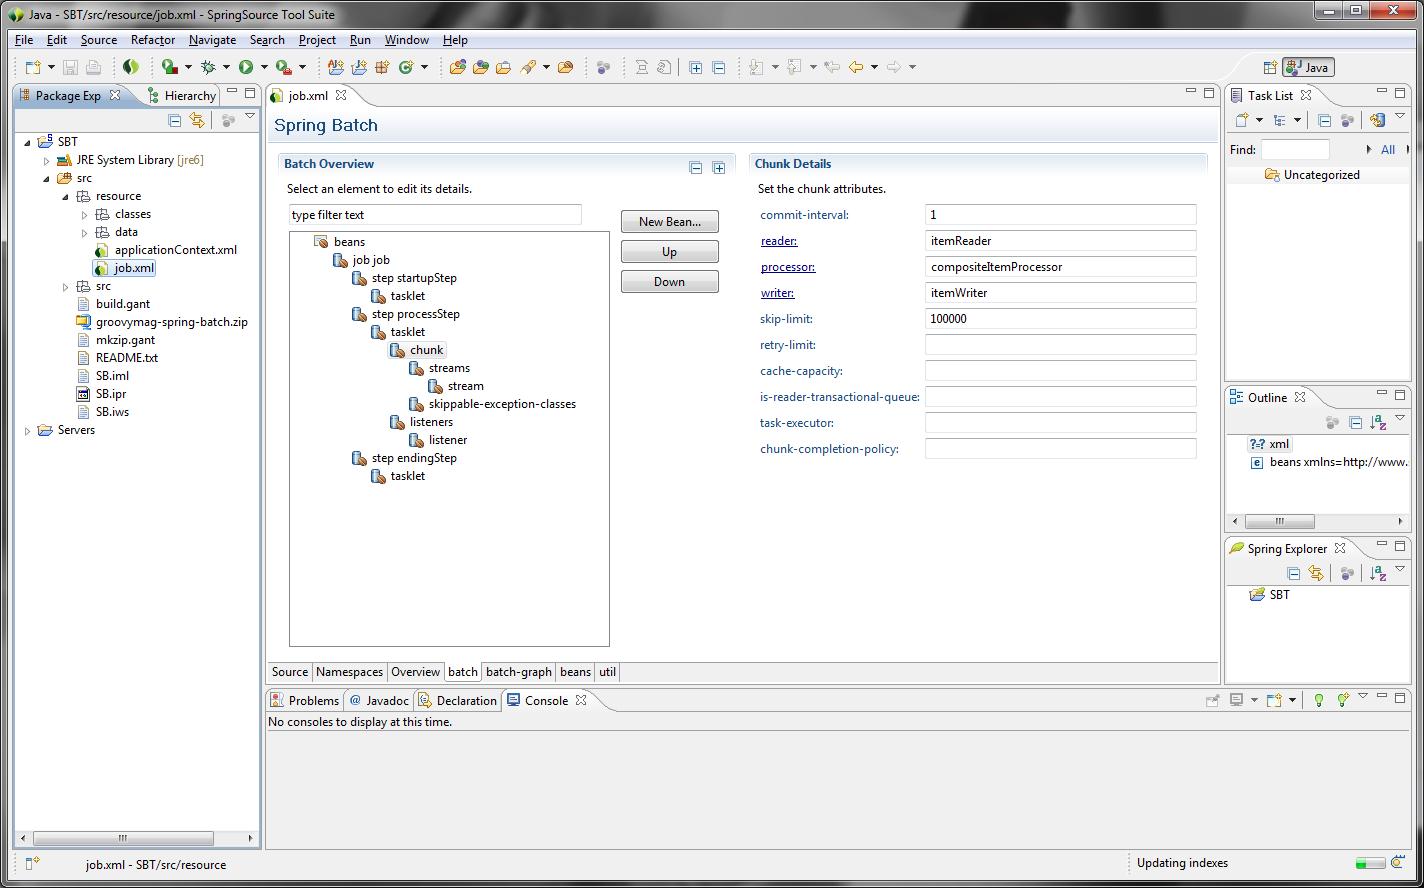The width and height of the screenshot is (1424, 888).
Task: Show background operations icon in status bar
Action: [1398, 863]
